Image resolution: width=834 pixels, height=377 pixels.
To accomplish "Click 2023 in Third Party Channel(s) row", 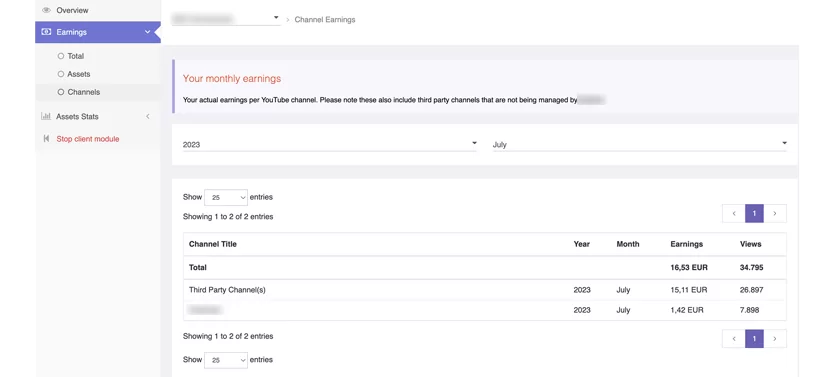I will [x=582, y=290].
